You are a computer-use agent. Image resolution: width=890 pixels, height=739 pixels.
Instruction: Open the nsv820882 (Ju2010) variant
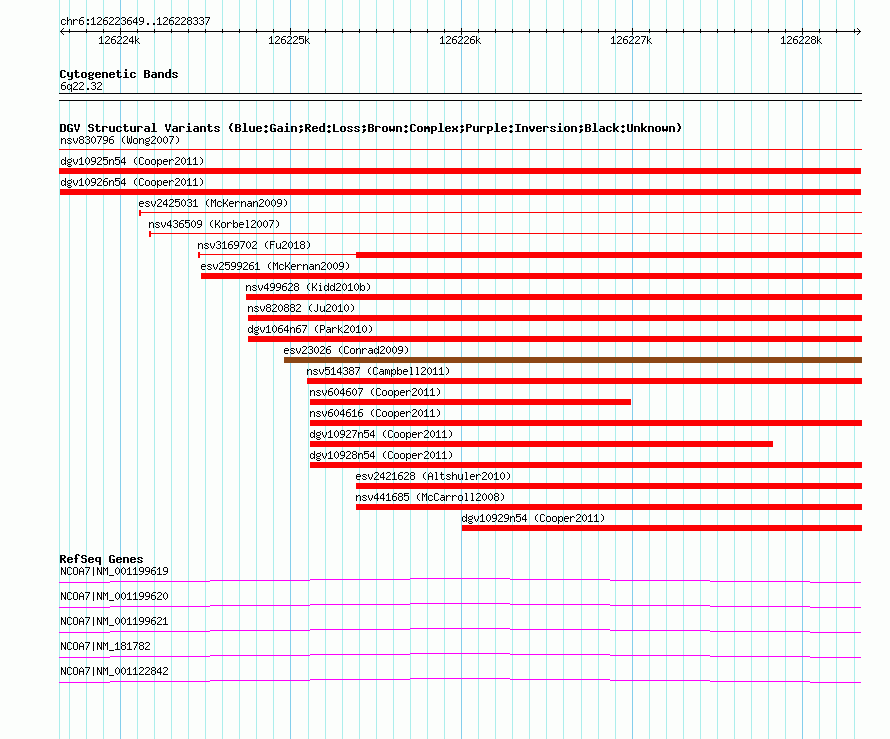pyautogui.click(x=301, y=308)
